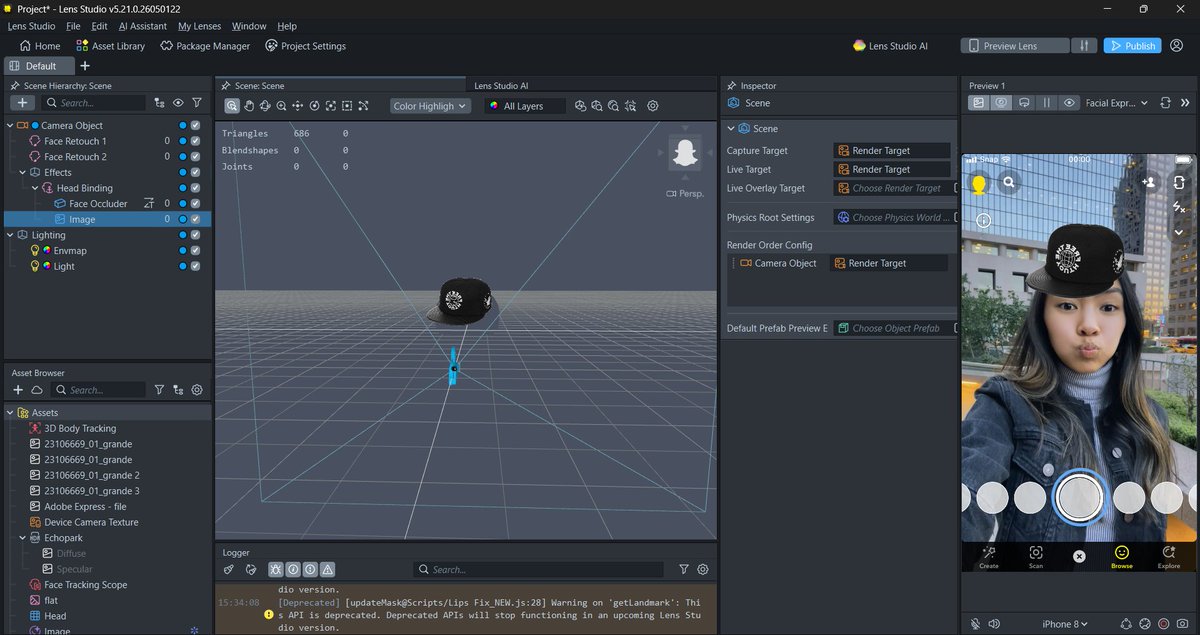Open the Logger settings gear
Viewport: 1200px width, 635px height.
(x=703, y=569)
